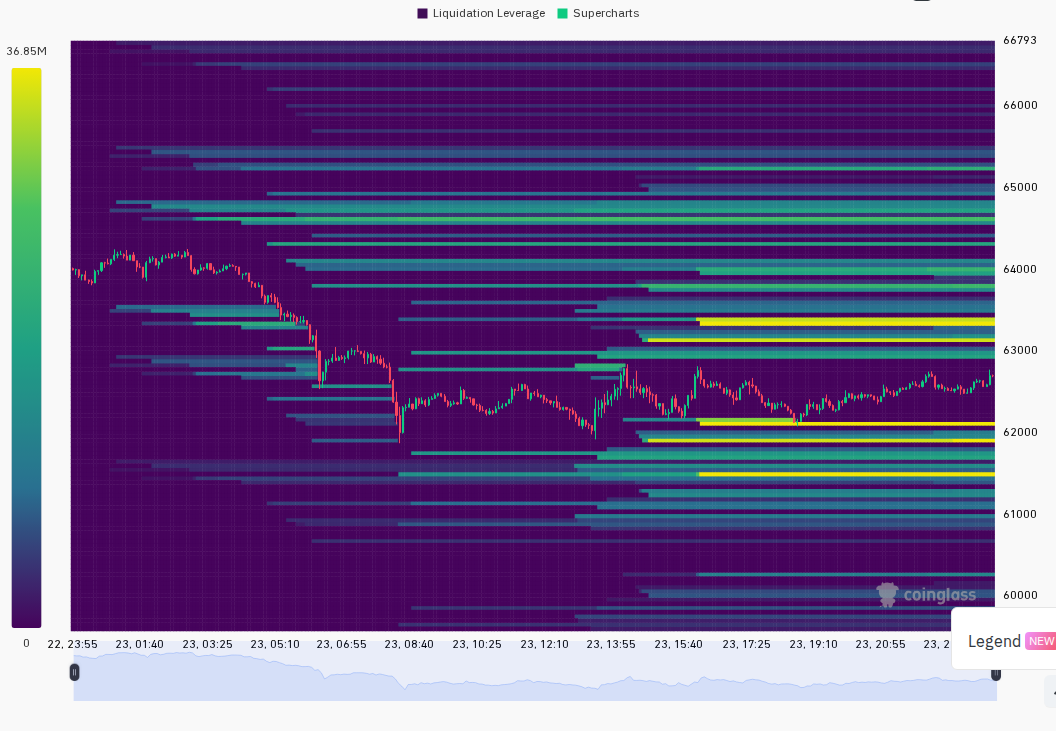Toggle the Supercharts legend series
The height and width of the screenshot is (731, 1056).
pyautogui.click(x=598, y=13)
